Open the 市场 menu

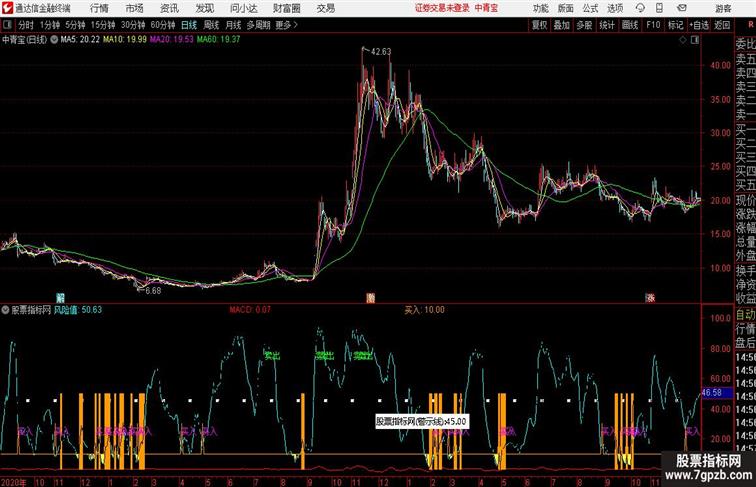134,8
